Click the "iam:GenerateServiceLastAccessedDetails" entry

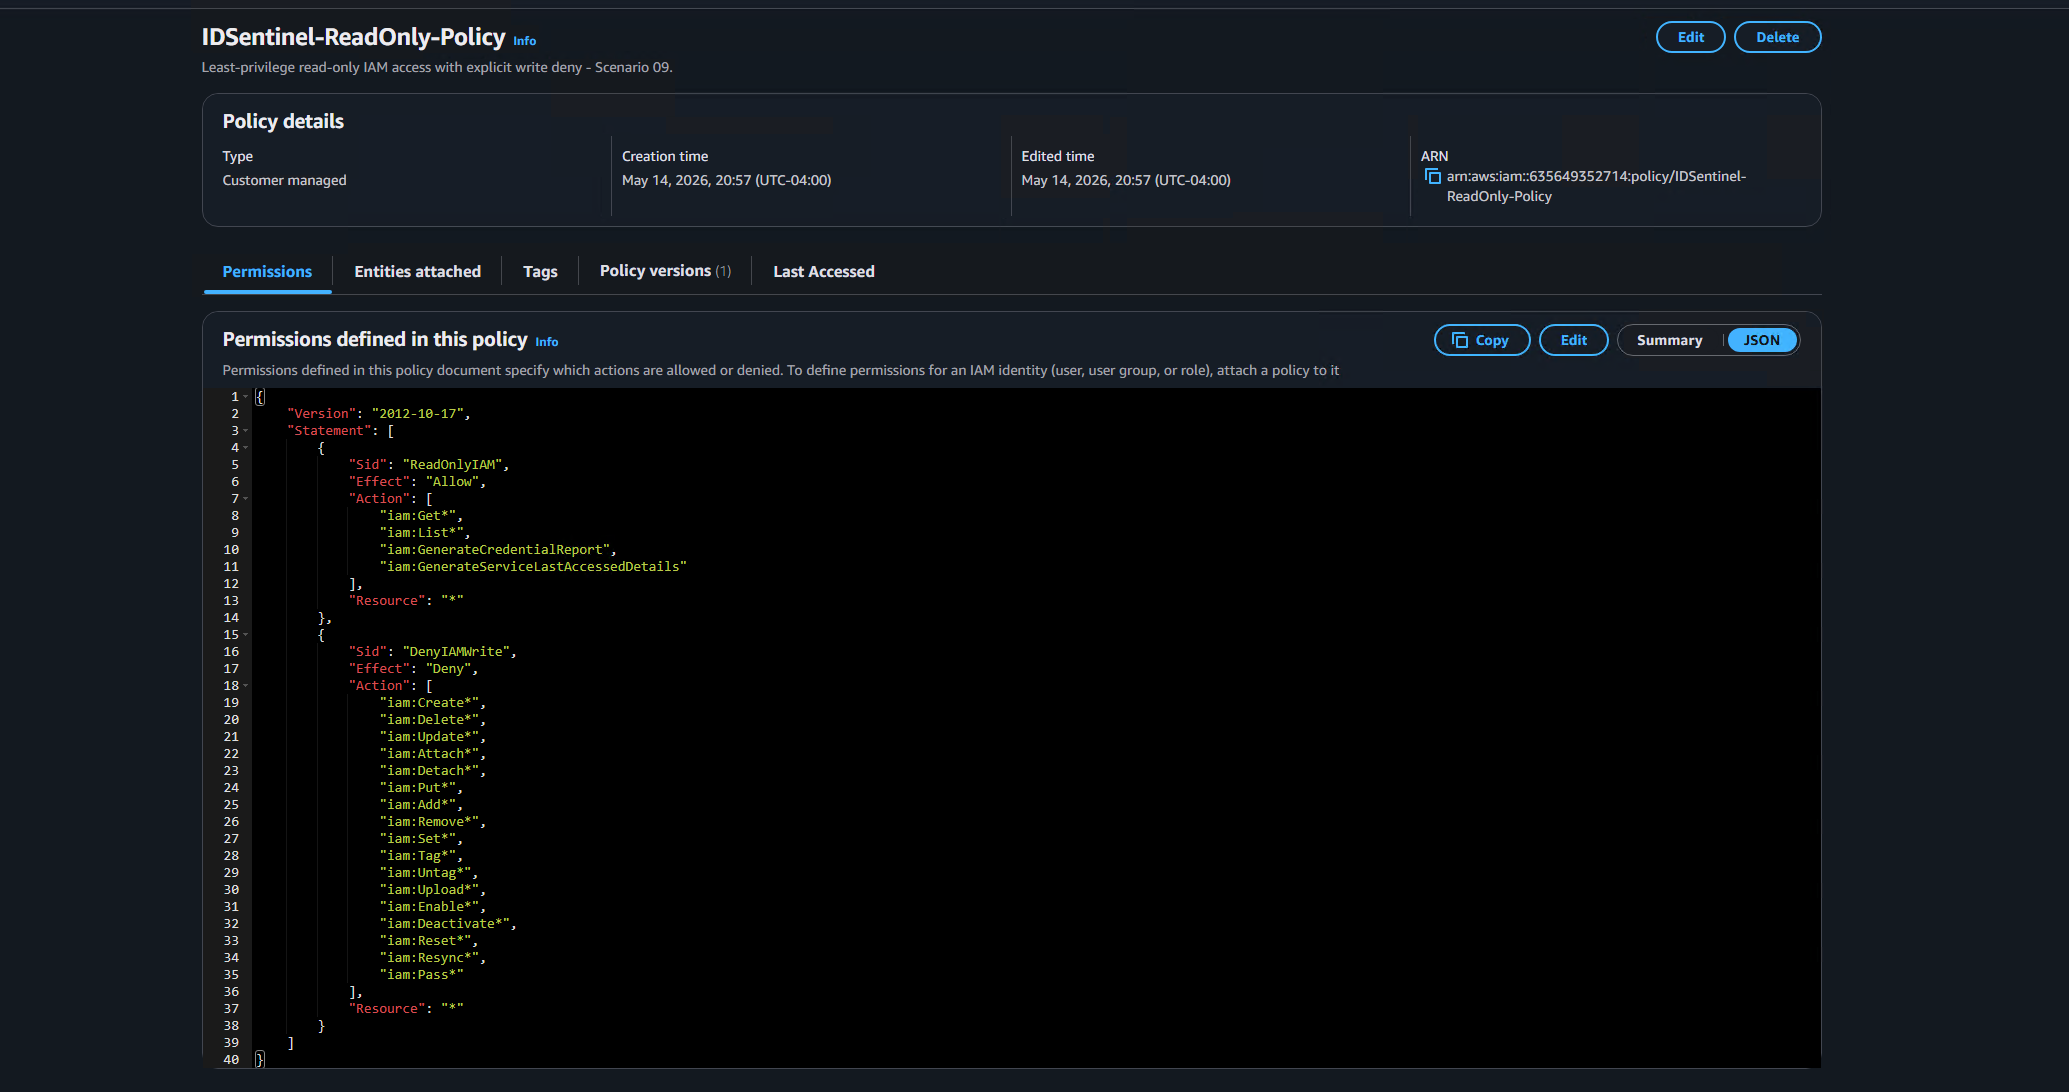[533, 567]
